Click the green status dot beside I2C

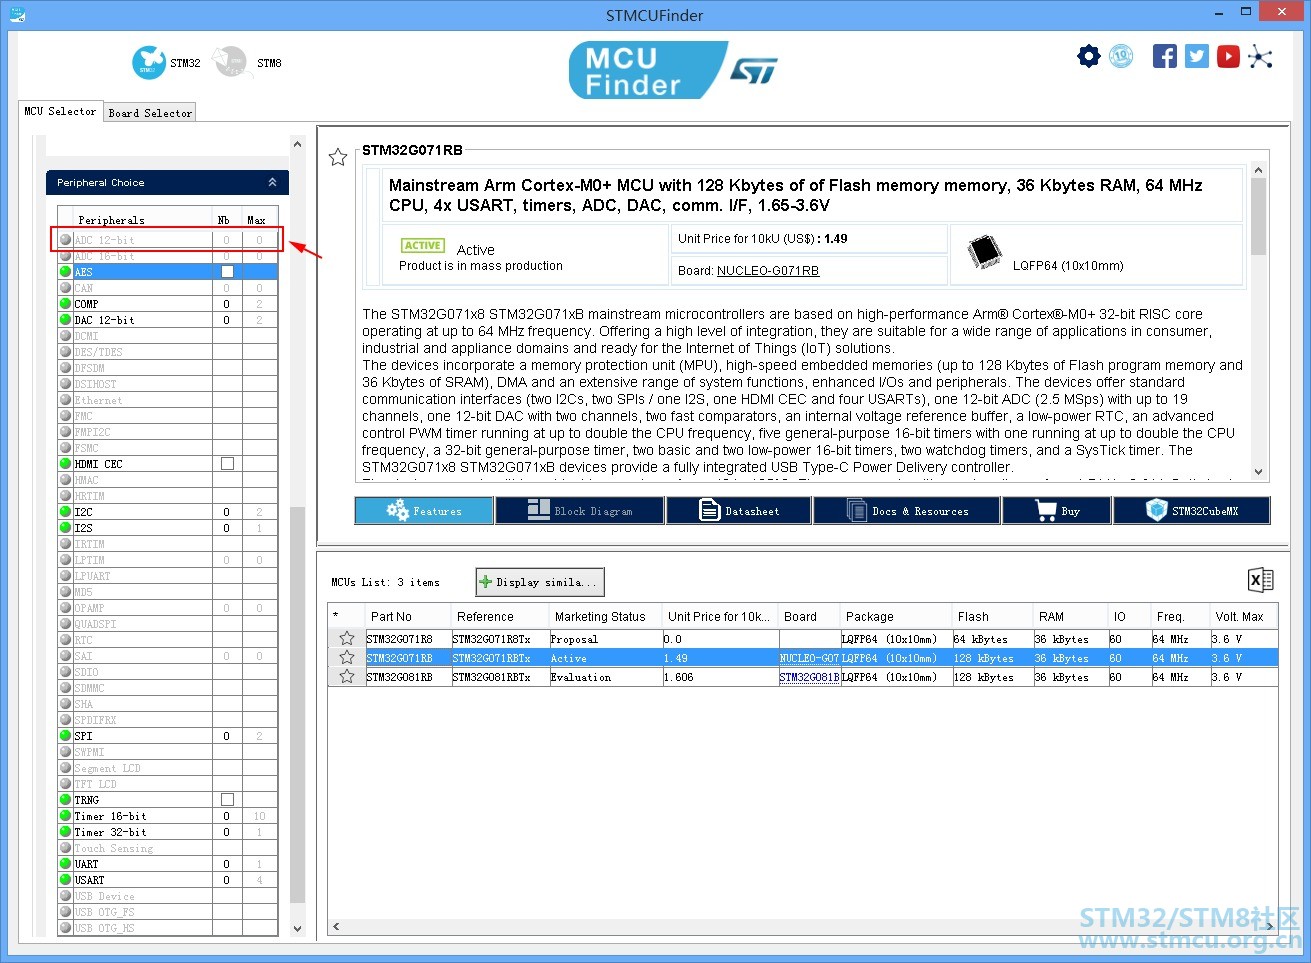click(x=66, y=512)
